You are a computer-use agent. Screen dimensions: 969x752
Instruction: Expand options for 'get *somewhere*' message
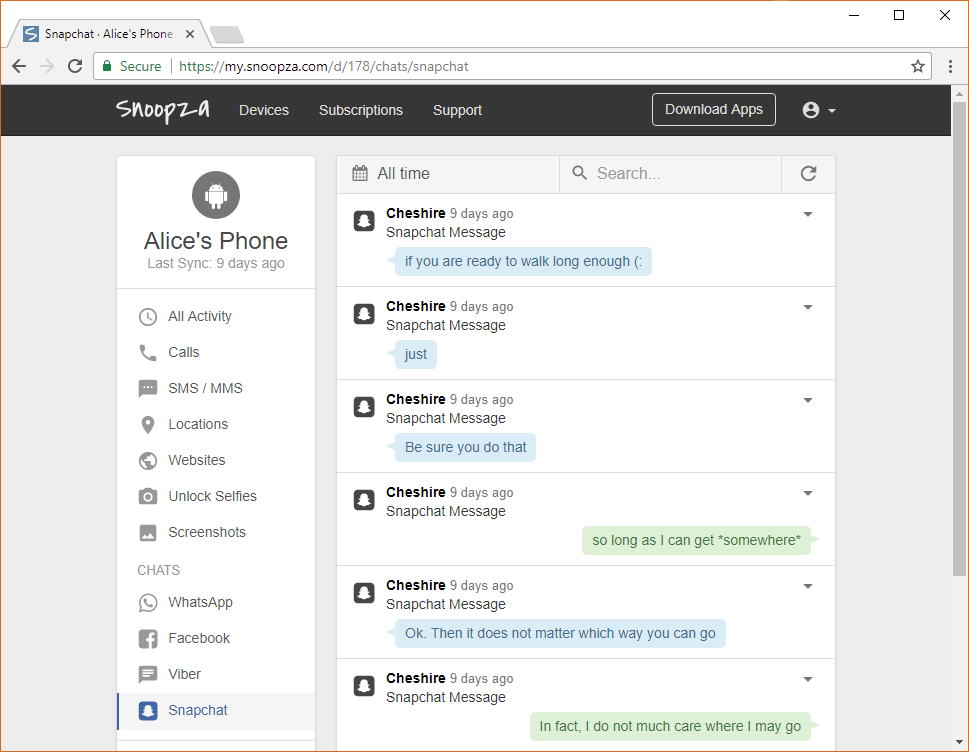[808, 493]
